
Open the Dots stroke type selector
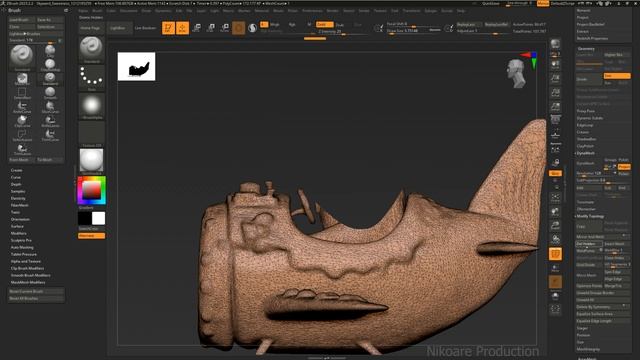click(91, 78)
